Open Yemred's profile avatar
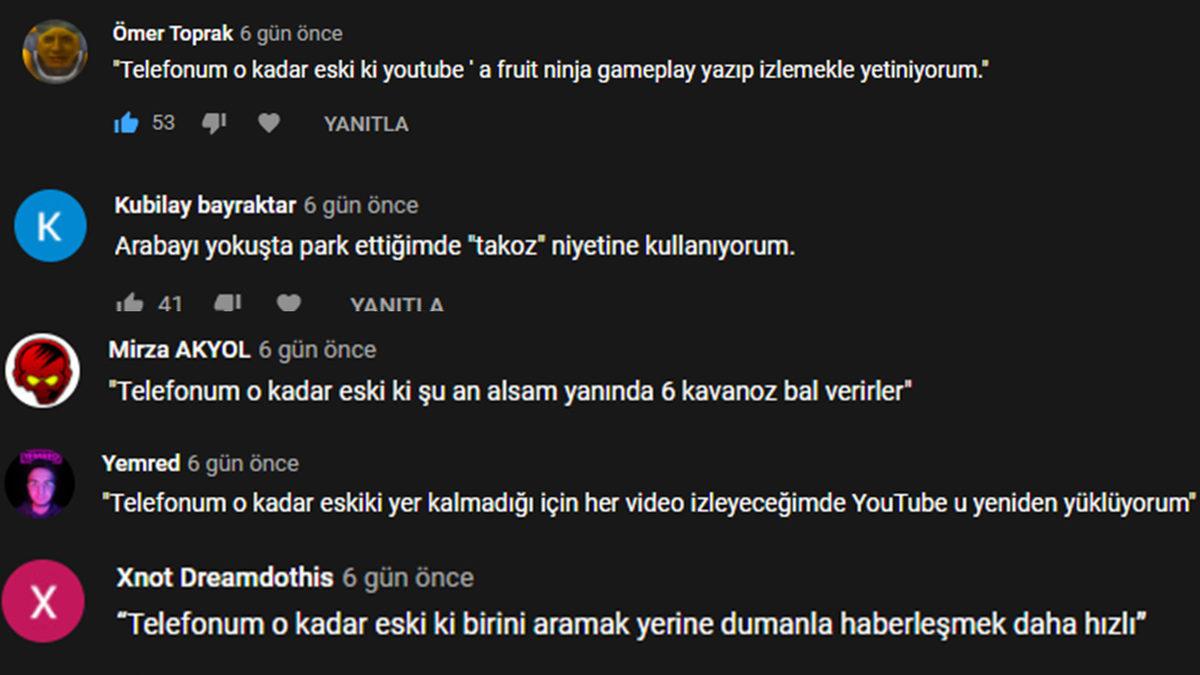1200x675 pixels. 39,483
